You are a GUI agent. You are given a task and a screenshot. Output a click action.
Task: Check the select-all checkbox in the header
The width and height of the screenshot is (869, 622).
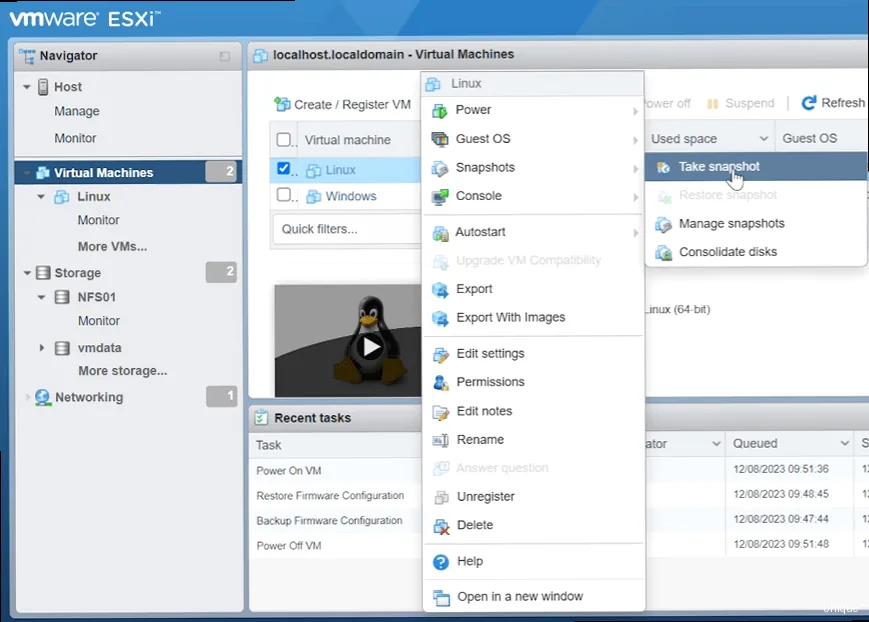click(283, 139)
